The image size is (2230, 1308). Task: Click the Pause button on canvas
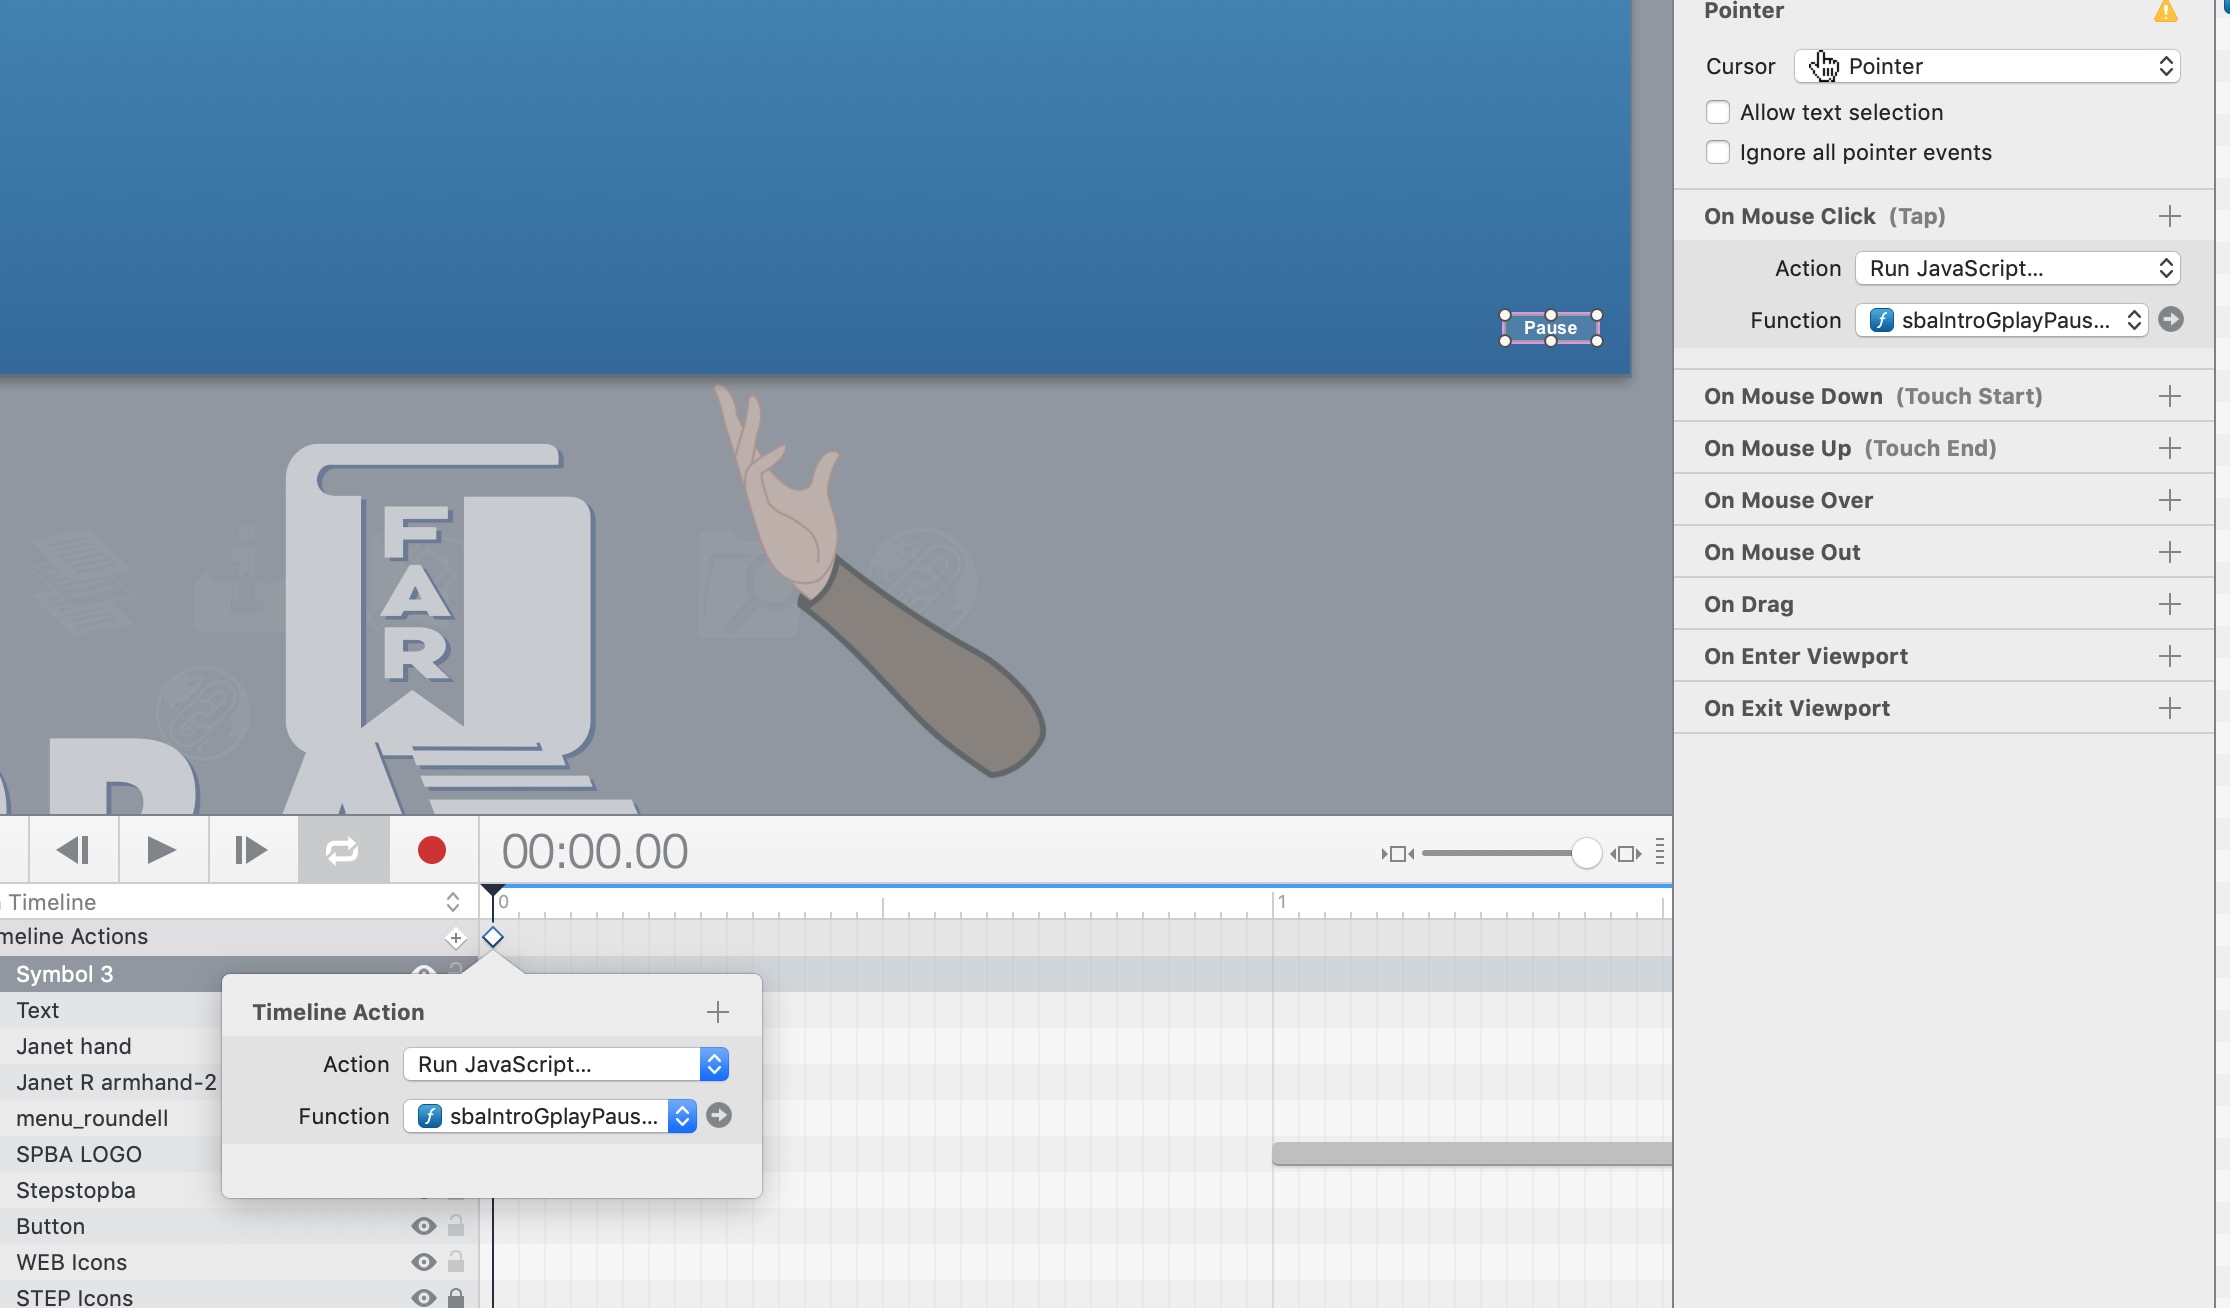point(1550,328)
